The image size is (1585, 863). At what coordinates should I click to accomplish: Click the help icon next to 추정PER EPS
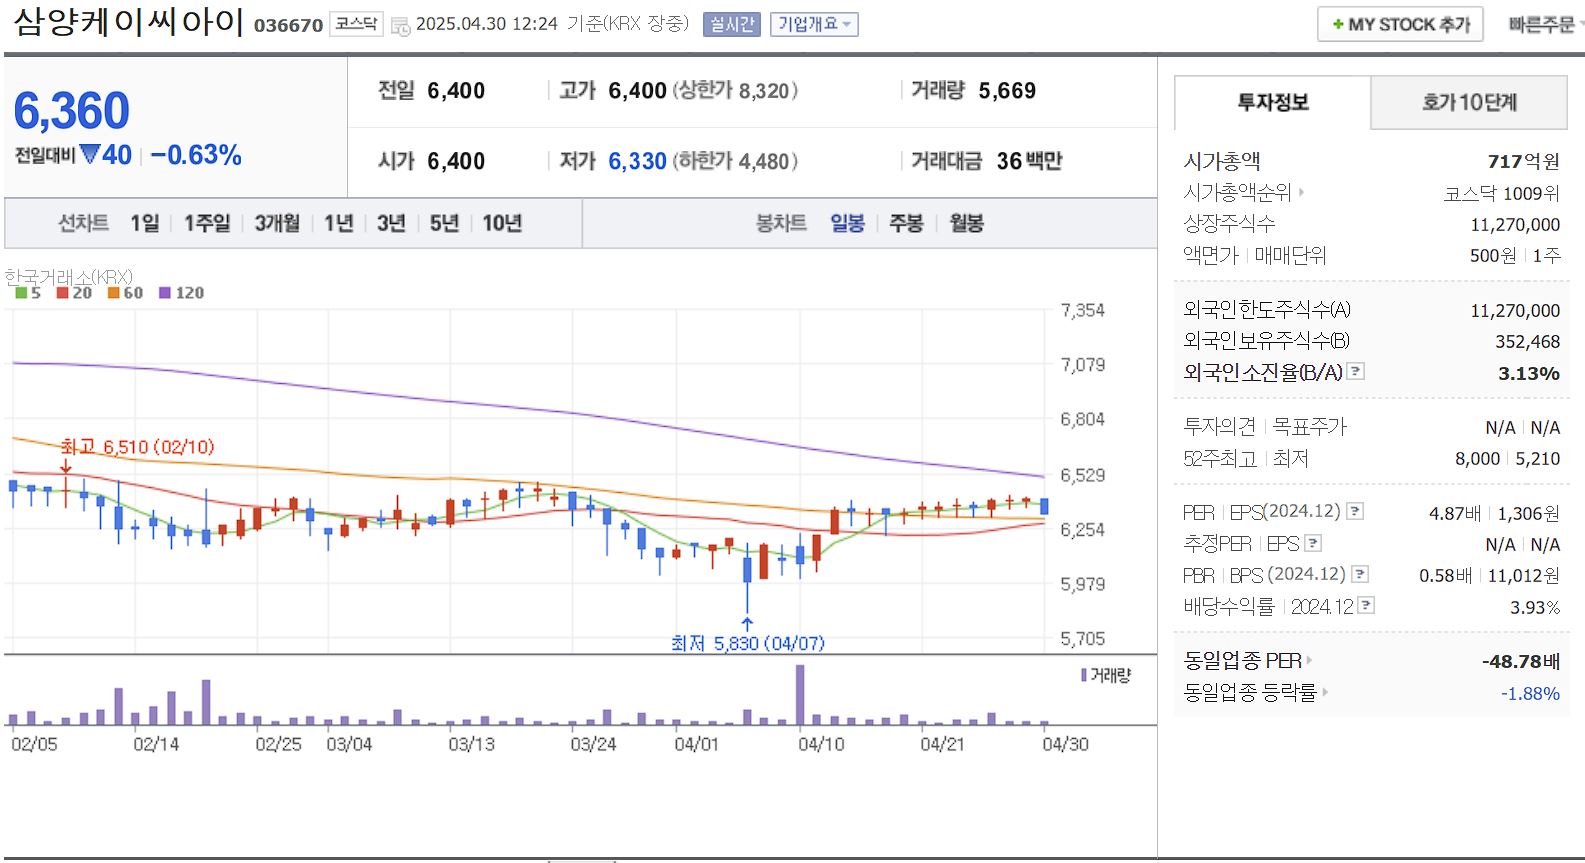click(1313, 543)
